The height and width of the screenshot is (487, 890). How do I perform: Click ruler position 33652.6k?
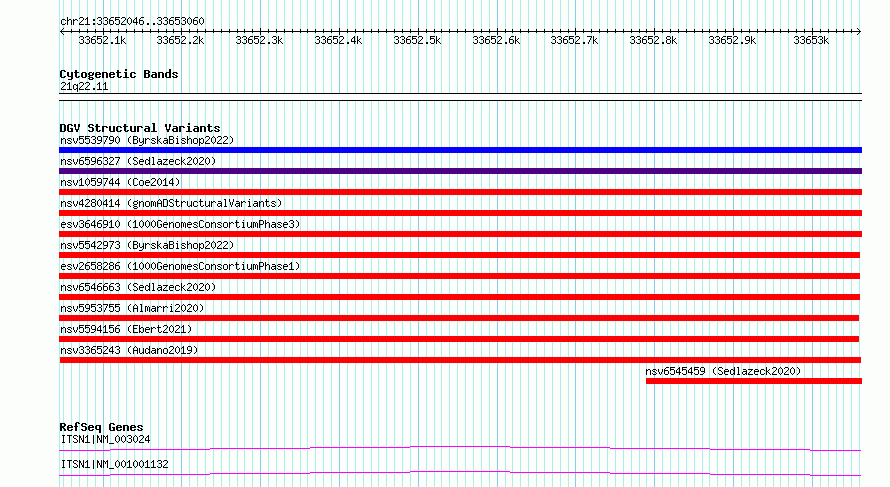point(496,40)
